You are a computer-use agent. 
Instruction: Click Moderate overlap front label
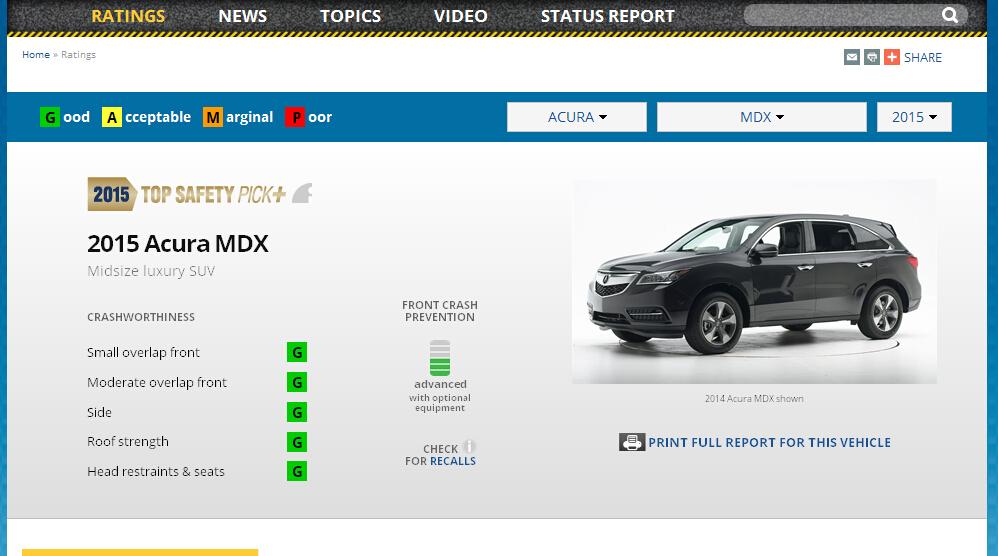pyautogui.click(x=157, y=382)
